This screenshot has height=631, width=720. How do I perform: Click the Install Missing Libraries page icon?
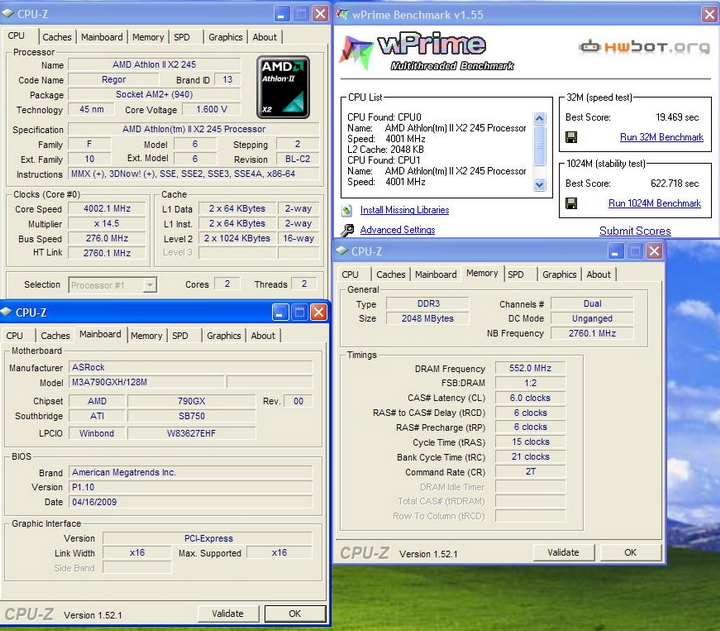coord(347,210)
